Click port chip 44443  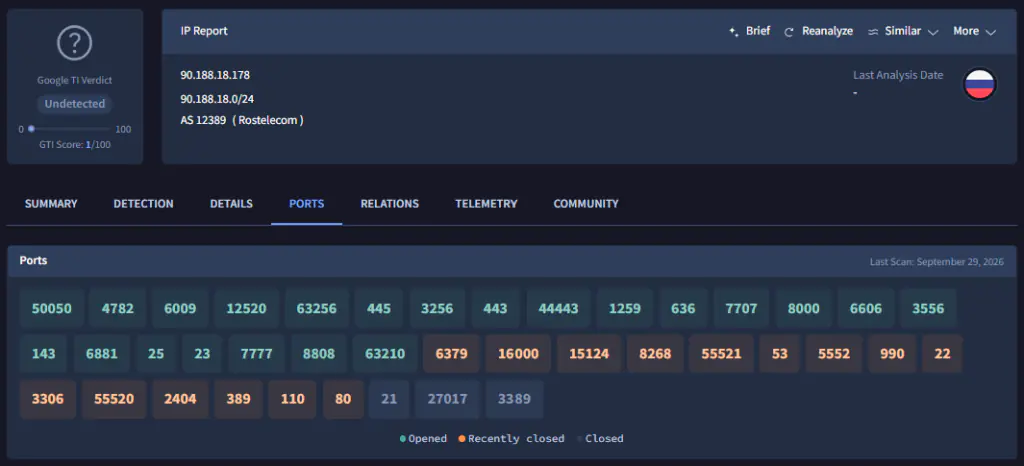tap(558, 309)
